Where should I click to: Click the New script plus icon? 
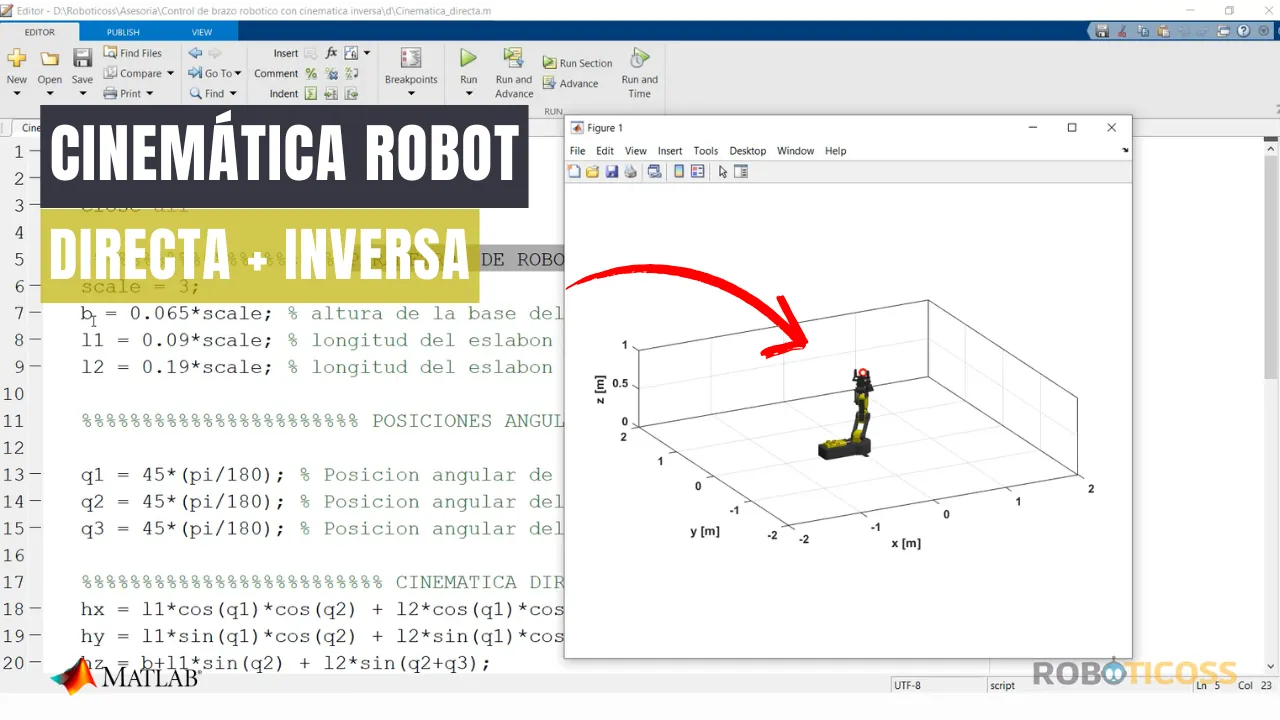[x=17, y=59]
